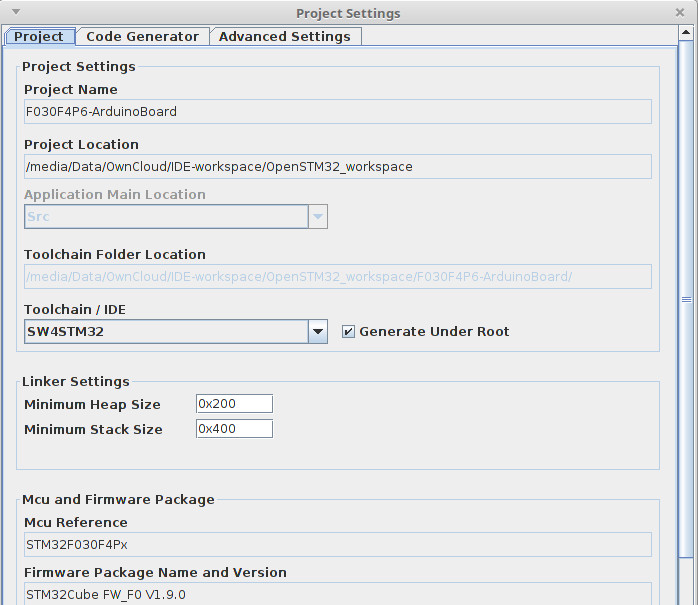The image size is (698, 605).
Task: Expand the Toolchain / IDE dropdown arrow
Action: coord(318,331)
